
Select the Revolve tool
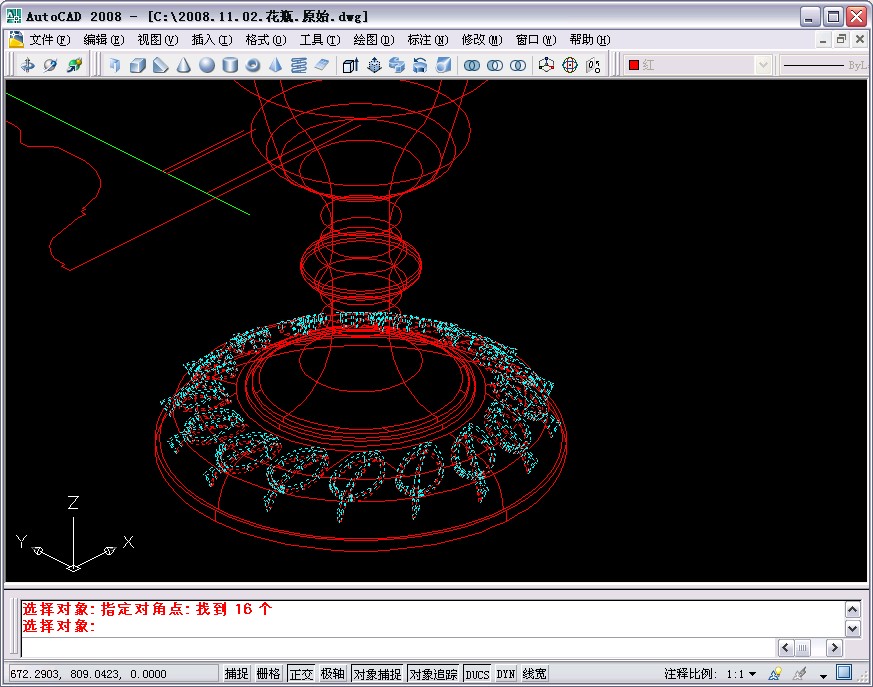click(420, 65)
